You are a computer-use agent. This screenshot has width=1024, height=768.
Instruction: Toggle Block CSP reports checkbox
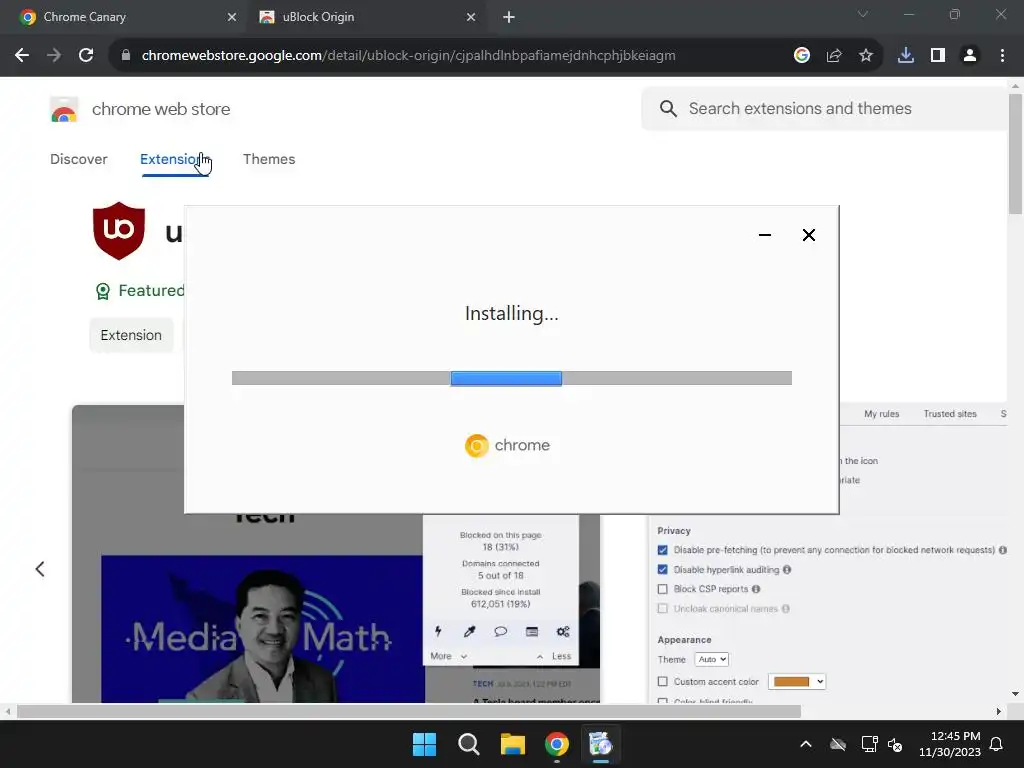663,589
